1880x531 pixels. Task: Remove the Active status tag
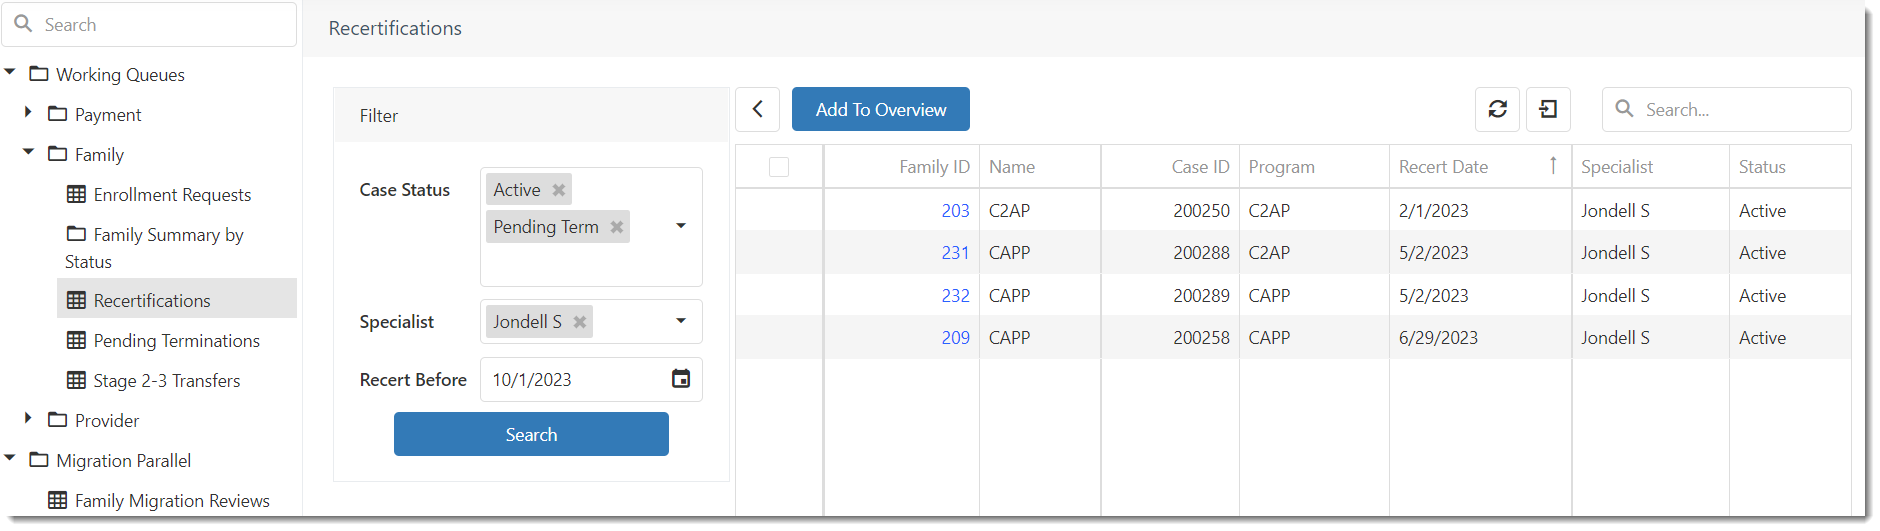pos(559,190)
